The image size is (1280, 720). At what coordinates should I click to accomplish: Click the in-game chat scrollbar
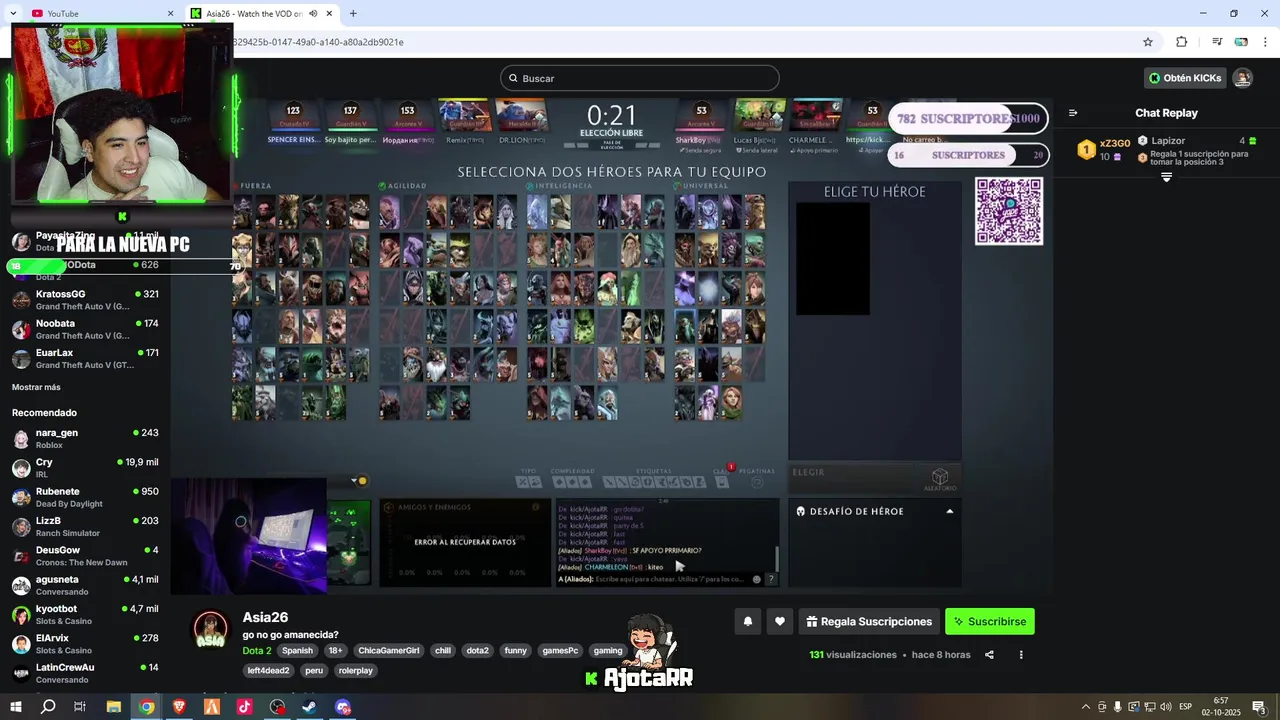[x=777, y=558]
